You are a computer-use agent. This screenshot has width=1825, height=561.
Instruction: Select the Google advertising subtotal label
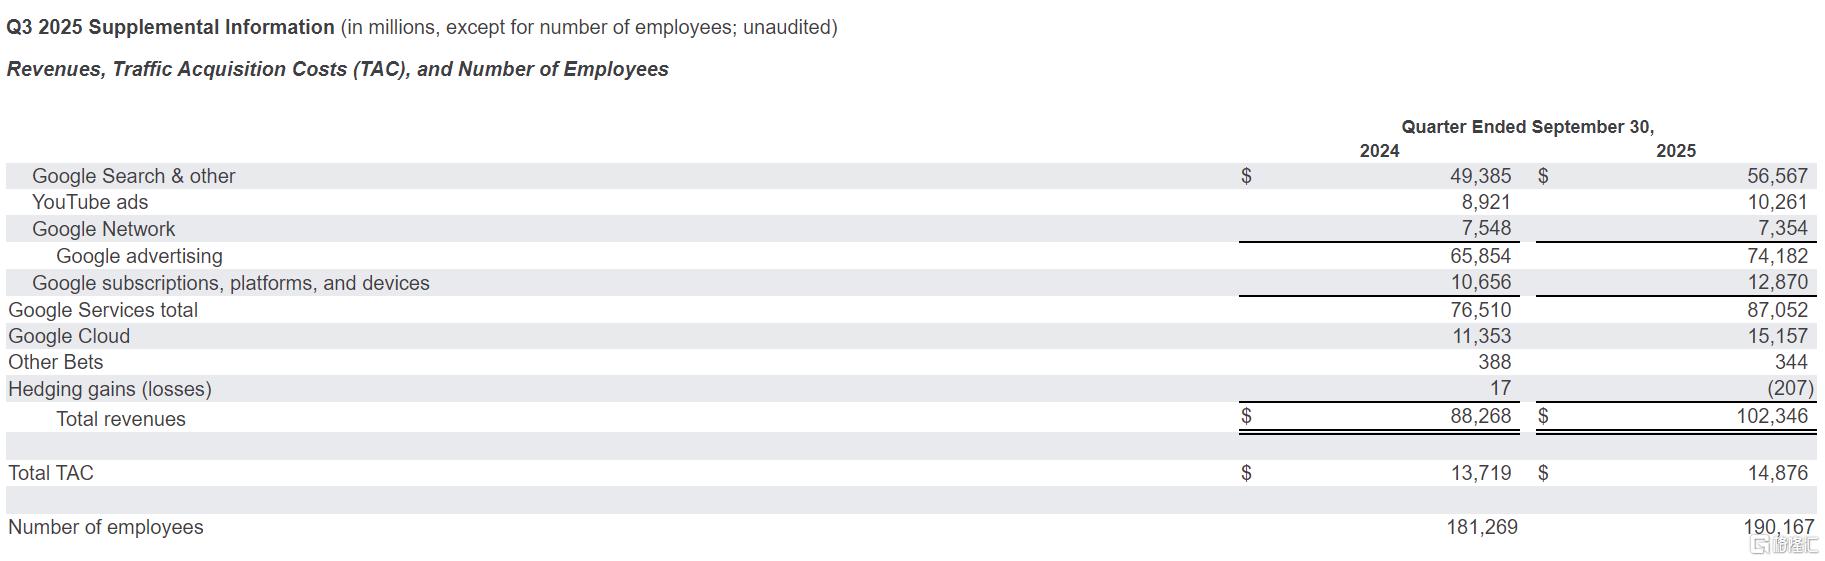[139, 256]
